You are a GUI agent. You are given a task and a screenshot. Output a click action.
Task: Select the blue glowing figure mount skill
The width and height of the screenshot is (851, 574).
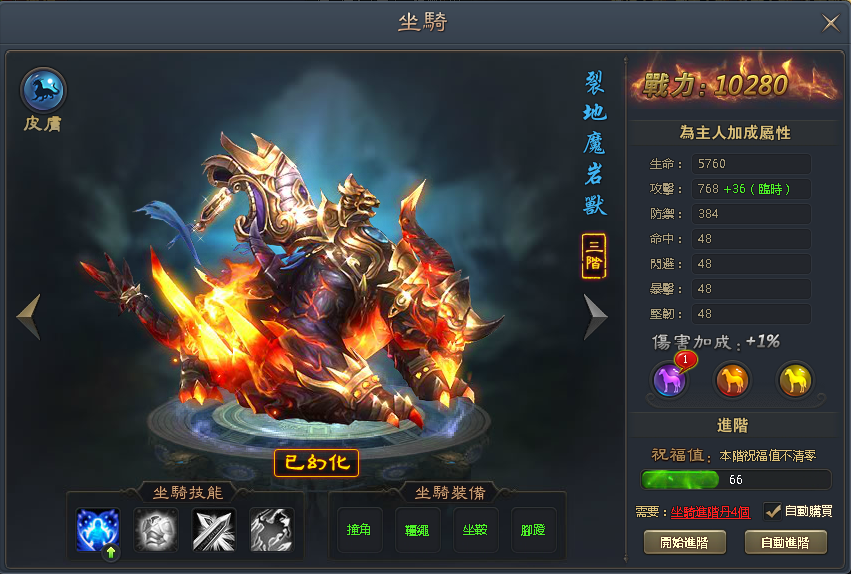(x=98, y=530)
